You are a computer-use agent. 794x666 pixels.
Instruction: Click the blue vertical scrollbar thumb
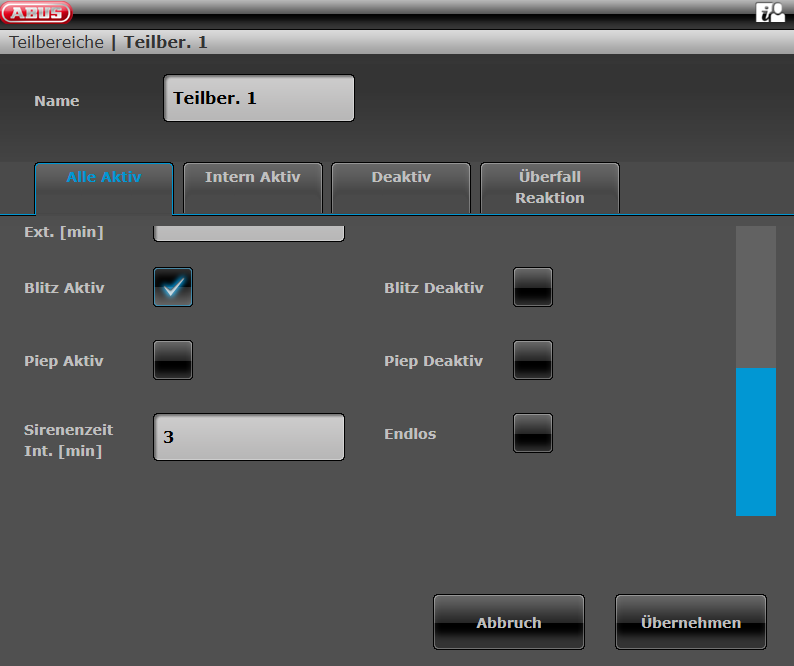(x=756, y=441)
